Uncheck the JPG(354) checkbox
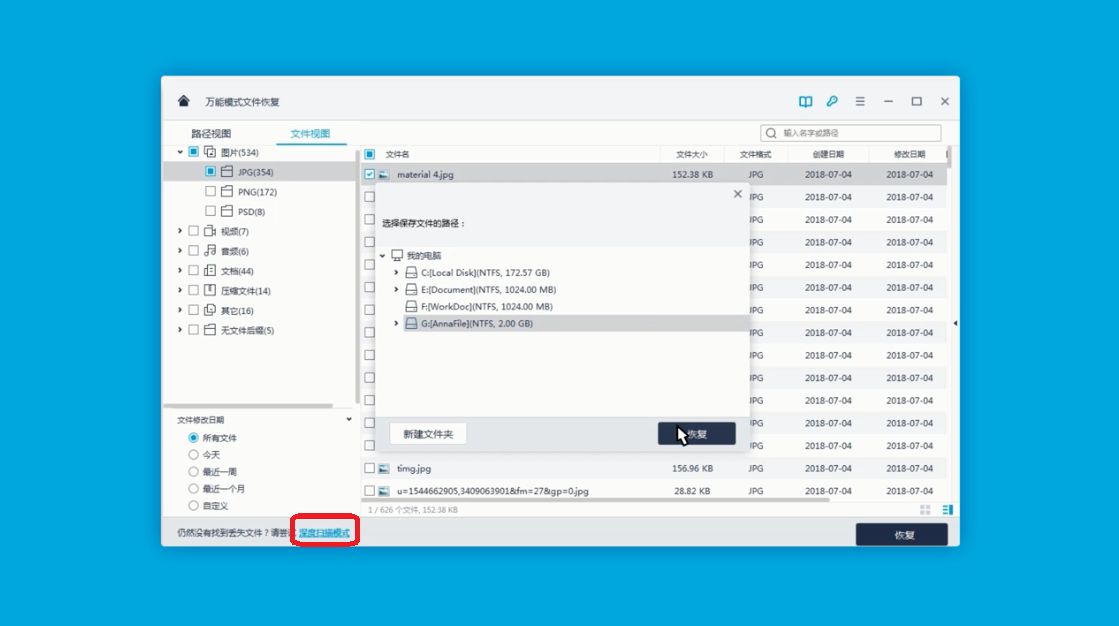This screenshot has width=1119, height=626. (211, 171)
